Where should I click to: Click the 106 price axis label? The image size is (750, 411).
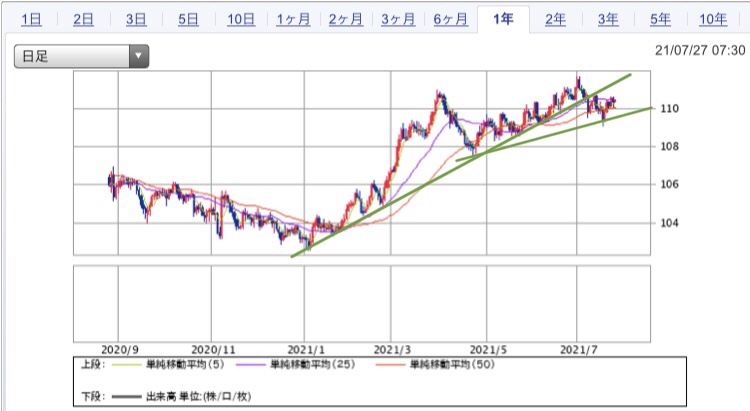pyautogui.click(x=669, y=184)
